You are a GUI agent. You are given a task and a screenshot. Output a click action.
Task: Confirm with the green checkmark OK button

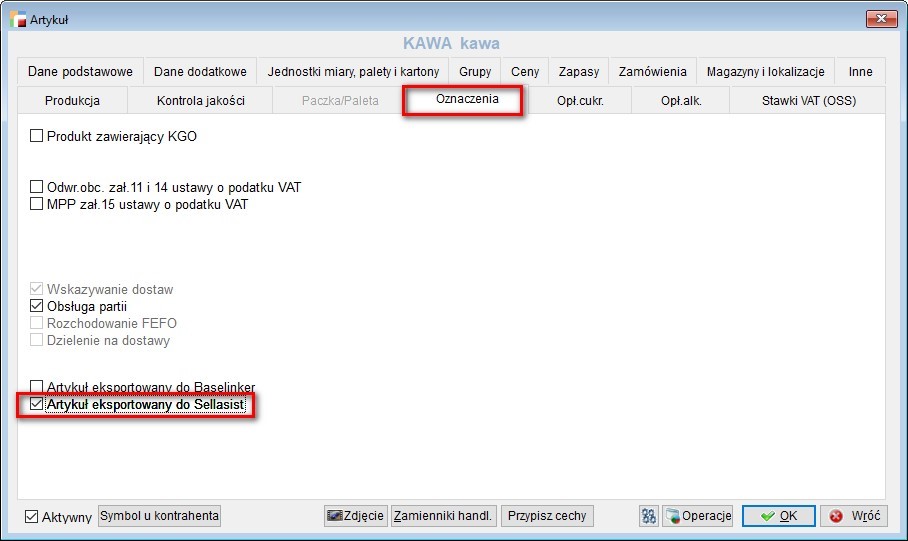pos(779,516)
